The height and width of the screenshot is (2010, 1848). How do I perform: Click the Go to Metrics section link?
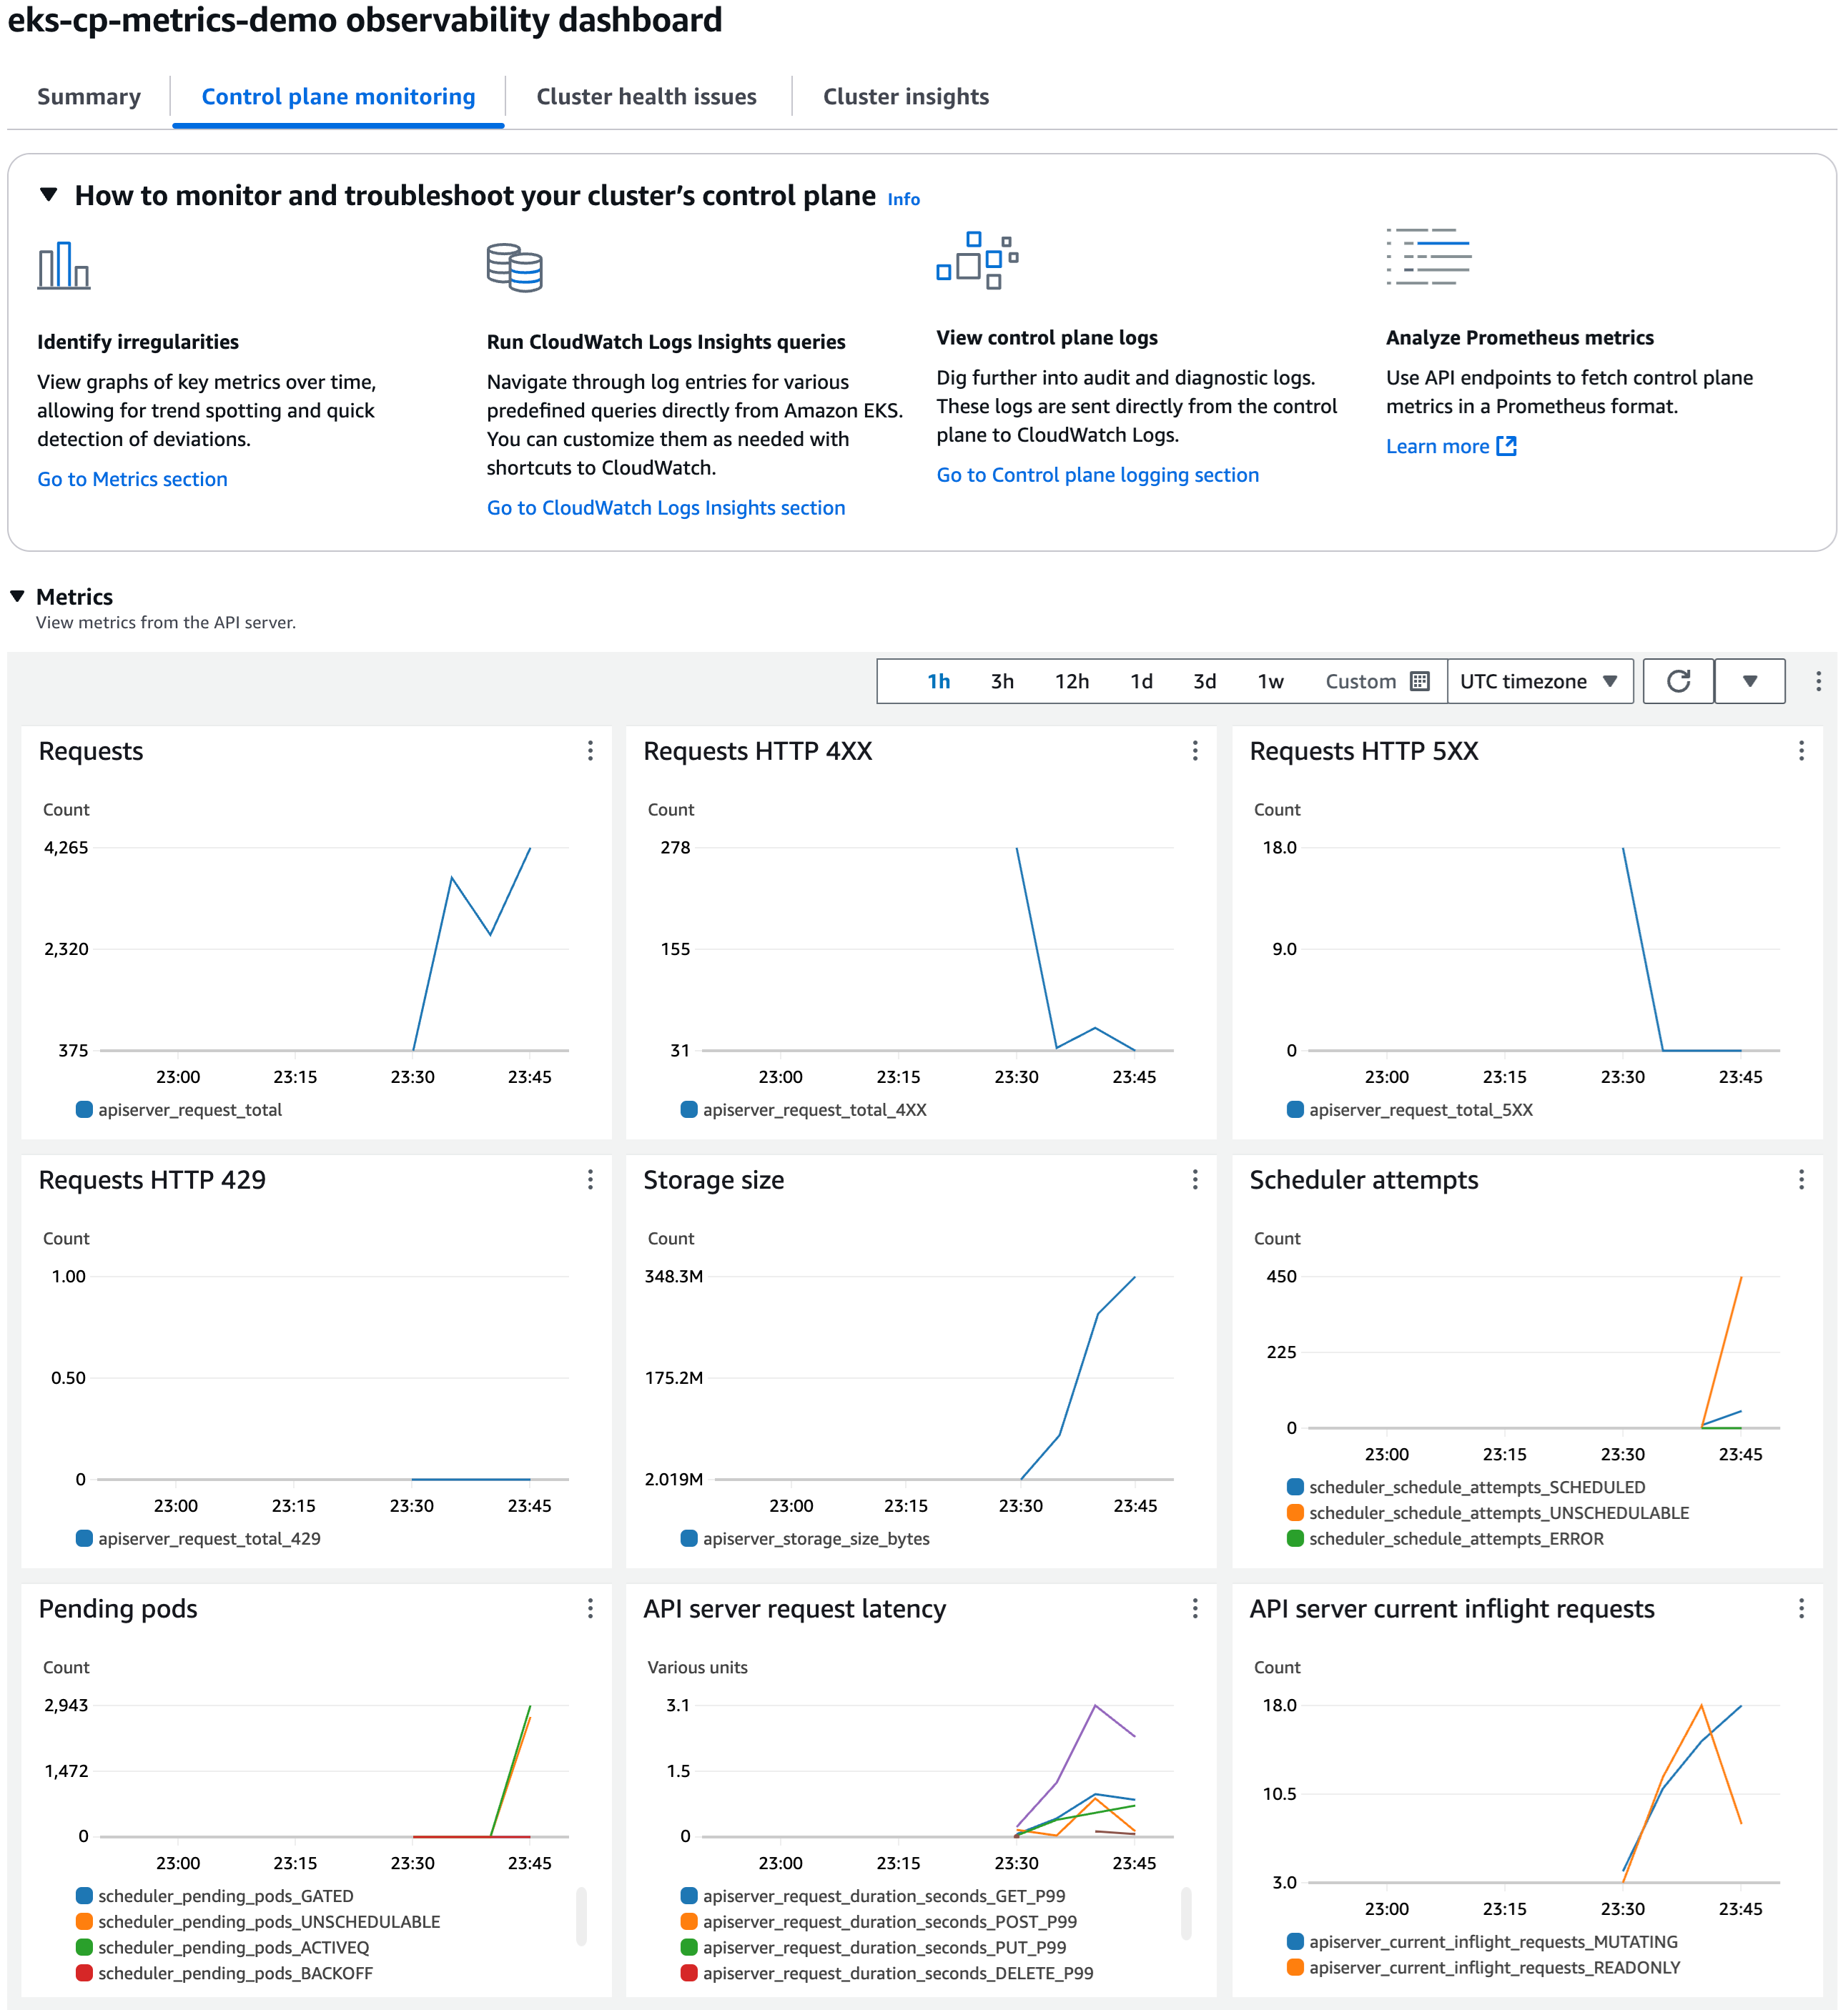click(x=132, y=479)
